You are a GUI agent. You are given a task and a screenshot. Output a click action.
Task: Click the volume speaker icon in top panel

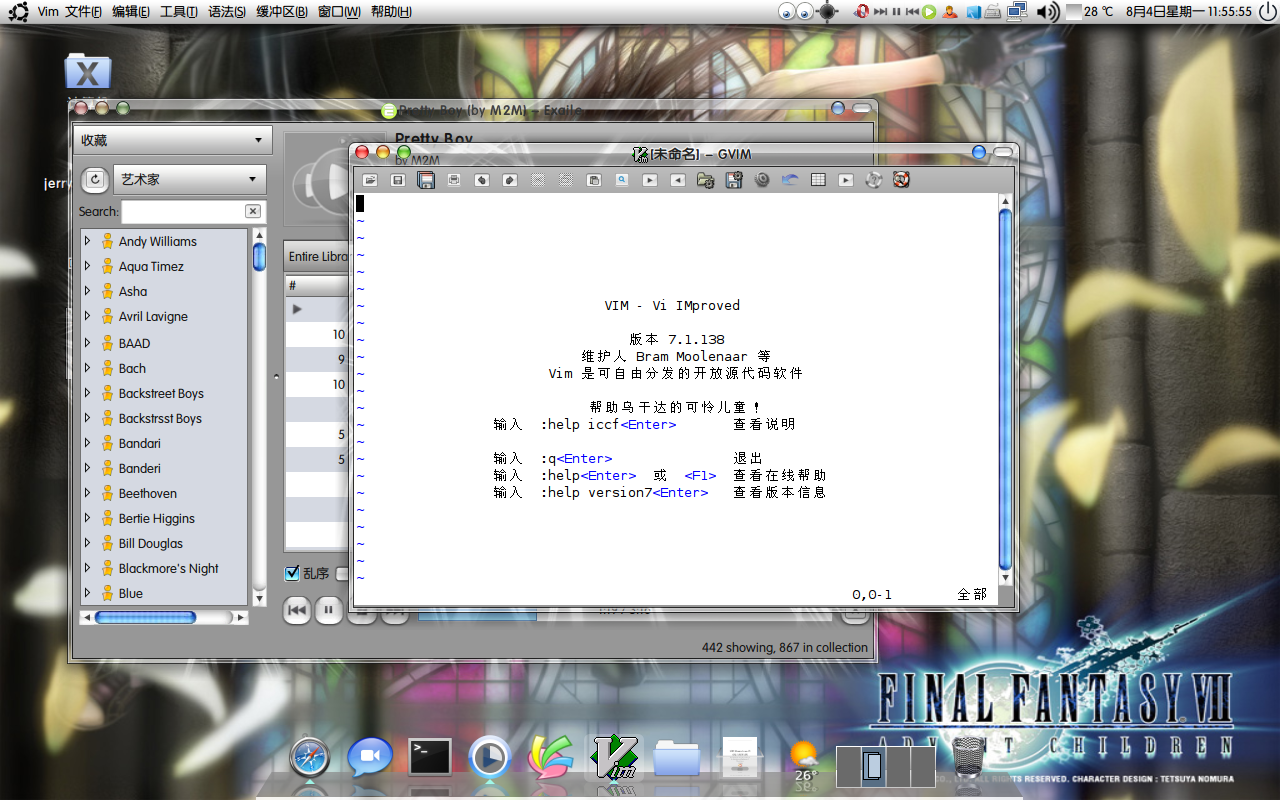coord(1047,12)
